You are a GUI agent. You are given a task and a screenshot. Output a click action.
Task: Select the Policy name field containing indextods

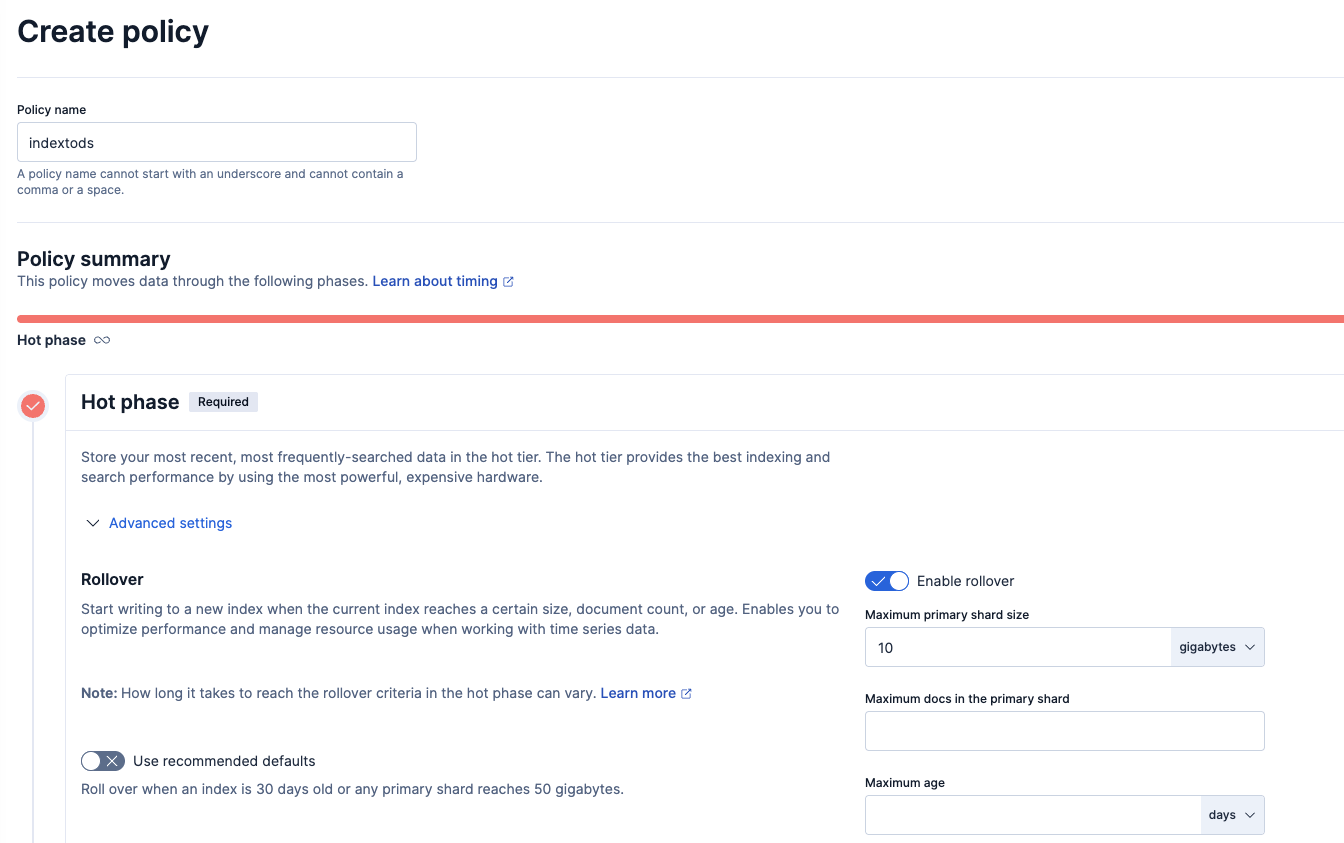click(216, 141)
